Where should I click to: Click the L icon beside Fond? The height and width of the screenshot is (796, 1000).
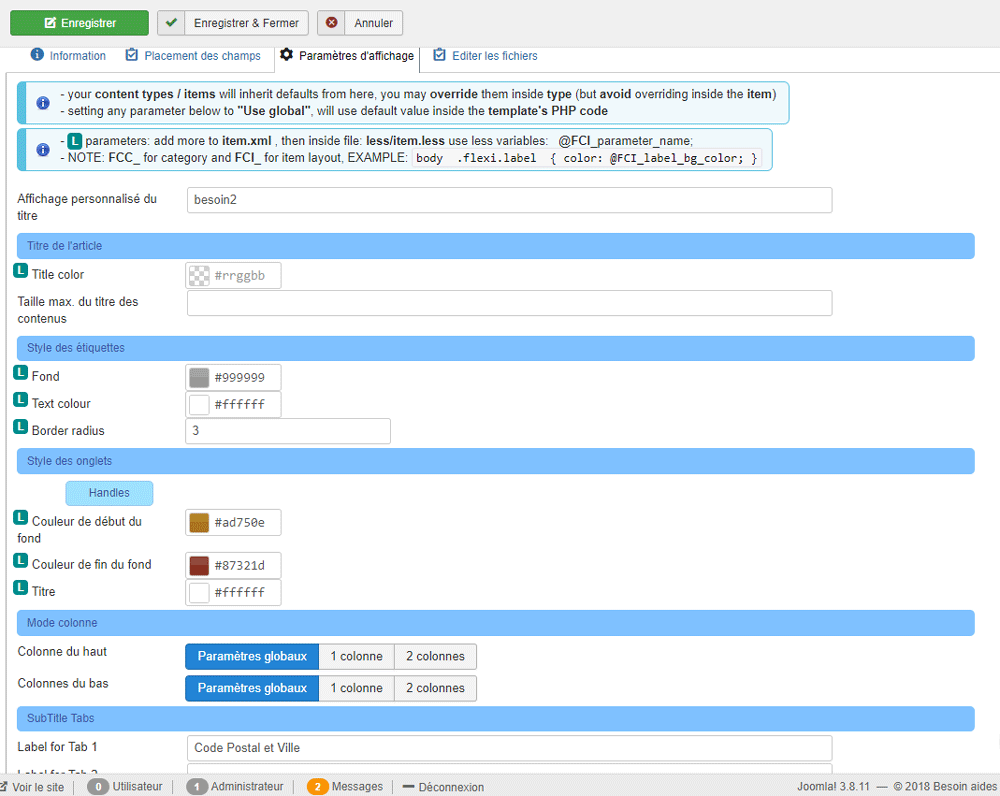[x=20, y=373]
